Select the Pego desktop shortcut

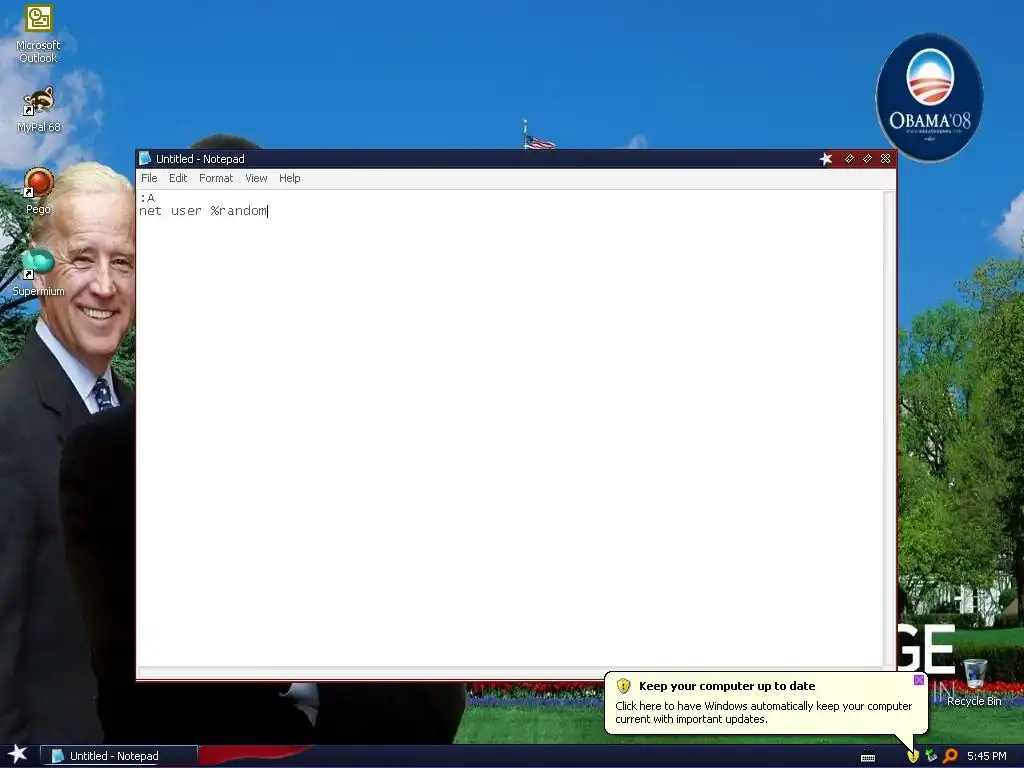pos(38,191)
